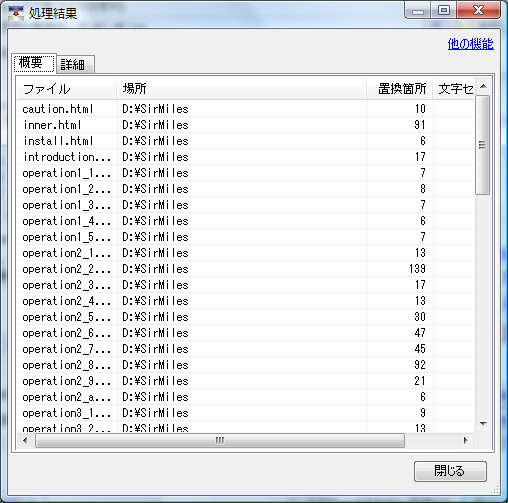508x503 pixels.
Task: Select the 概要 tab
Action: pyautogui.click(x=34, y=63)
